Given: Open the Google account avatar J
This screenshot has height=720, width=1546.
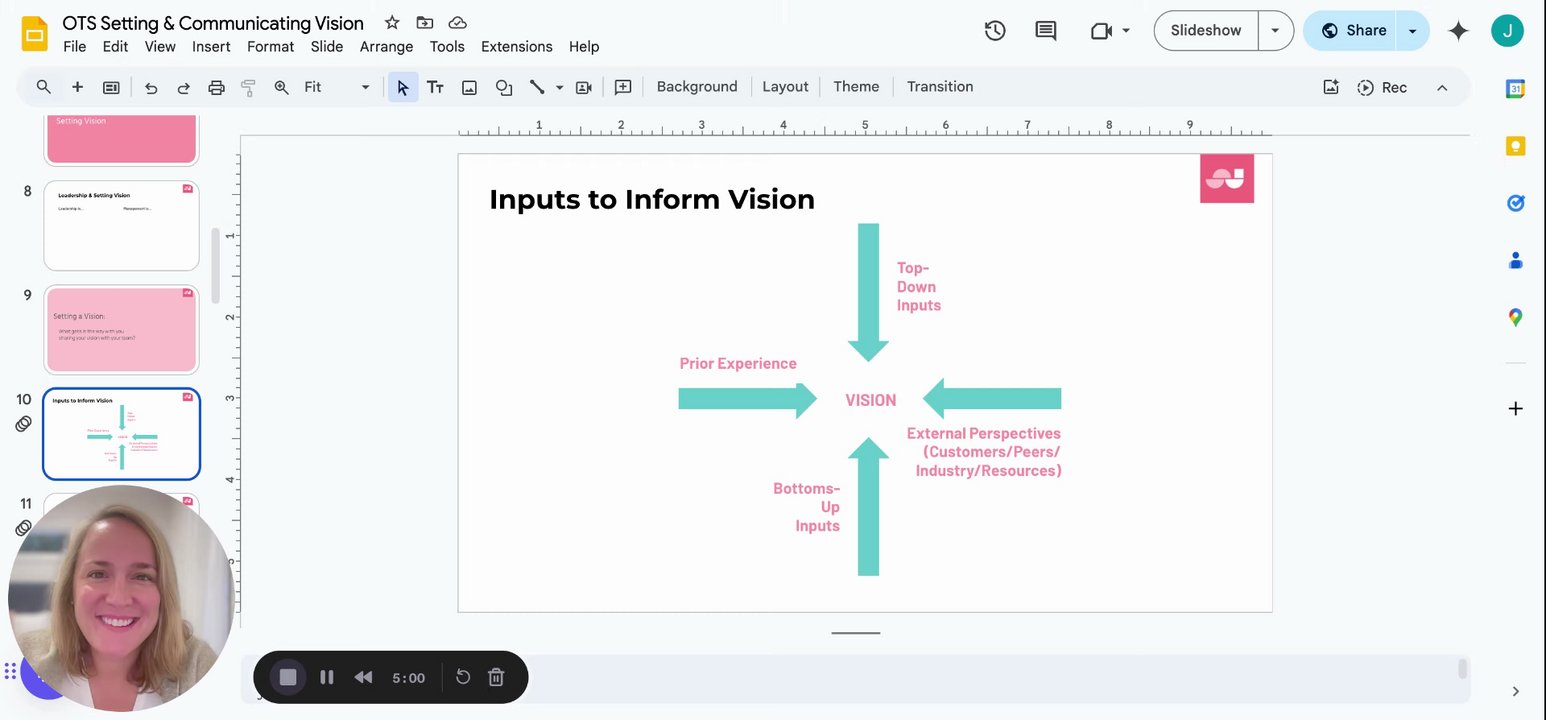Looking at the screenshot, I should pyautogui.click(x=1507, y=31).
